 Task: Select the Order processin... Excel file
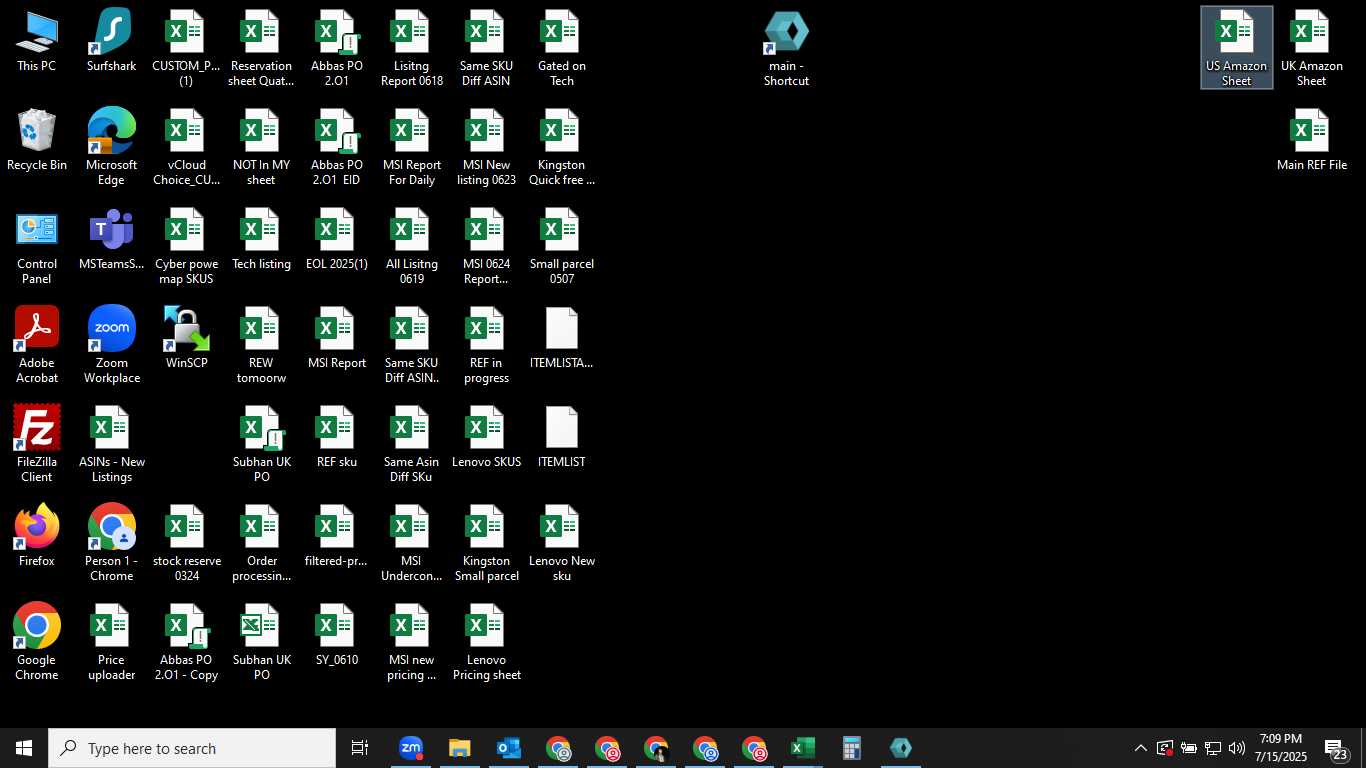pyautogui.click(x=261, y=544)
